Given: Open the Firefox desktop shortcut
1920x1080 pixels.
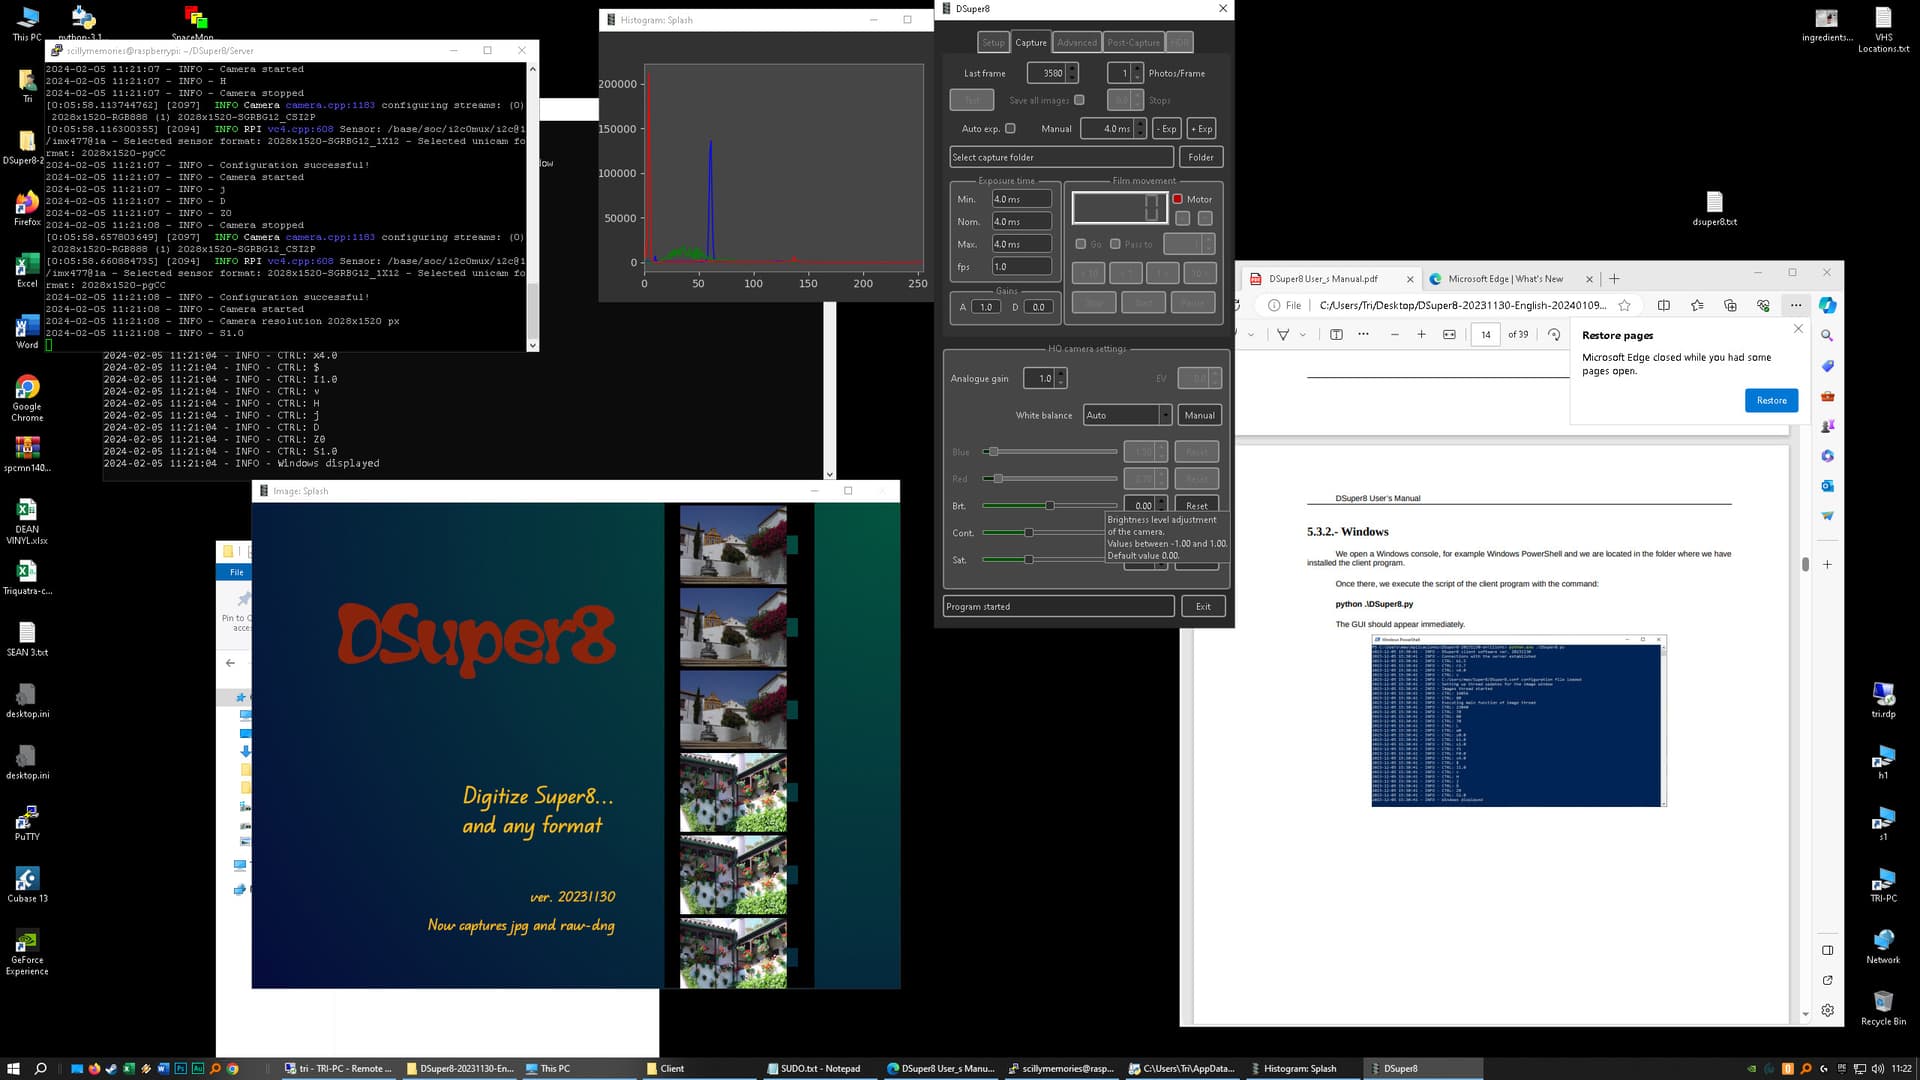Looking at the screenshot, I should 27,207.
